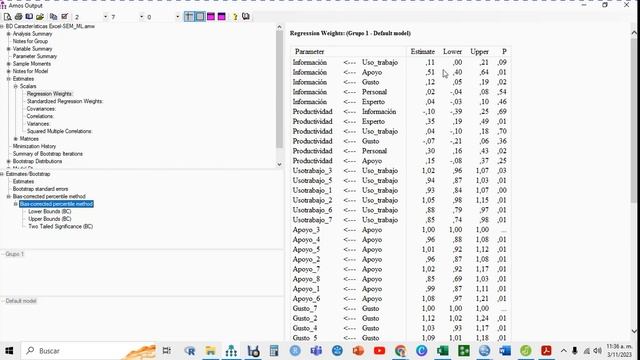Open the Windows Start menu
Viewport: 640px width, 360px height.
9,351
